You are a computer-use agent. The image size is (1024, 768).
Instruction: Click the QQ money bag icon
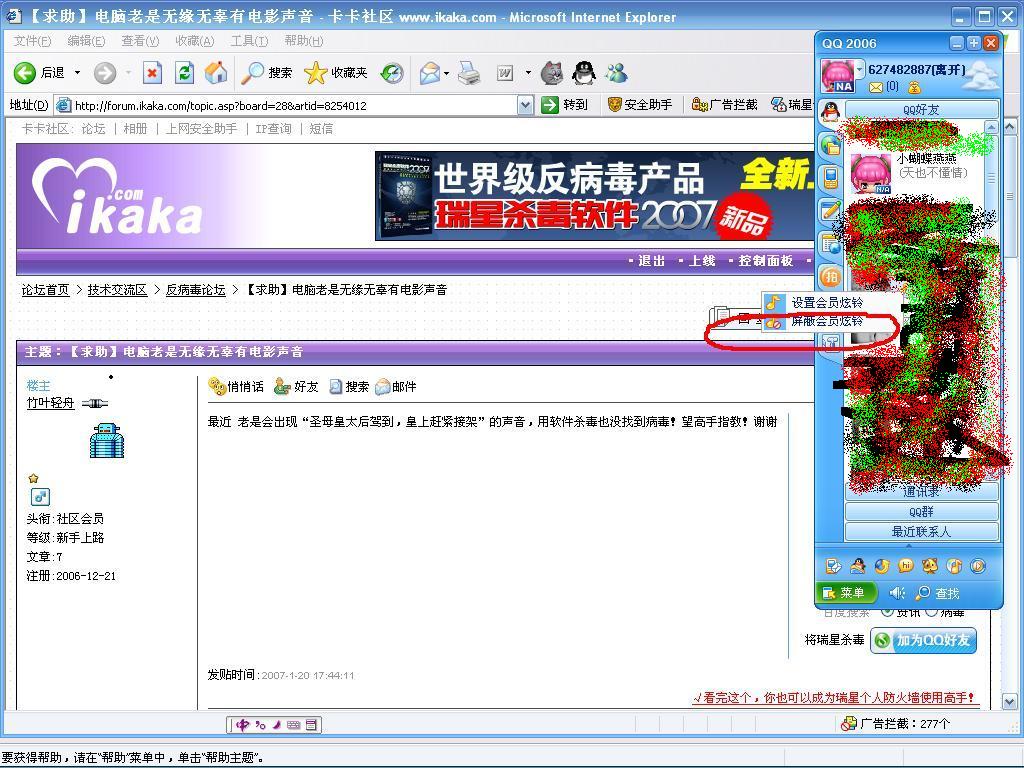click(x=914, y=87)
